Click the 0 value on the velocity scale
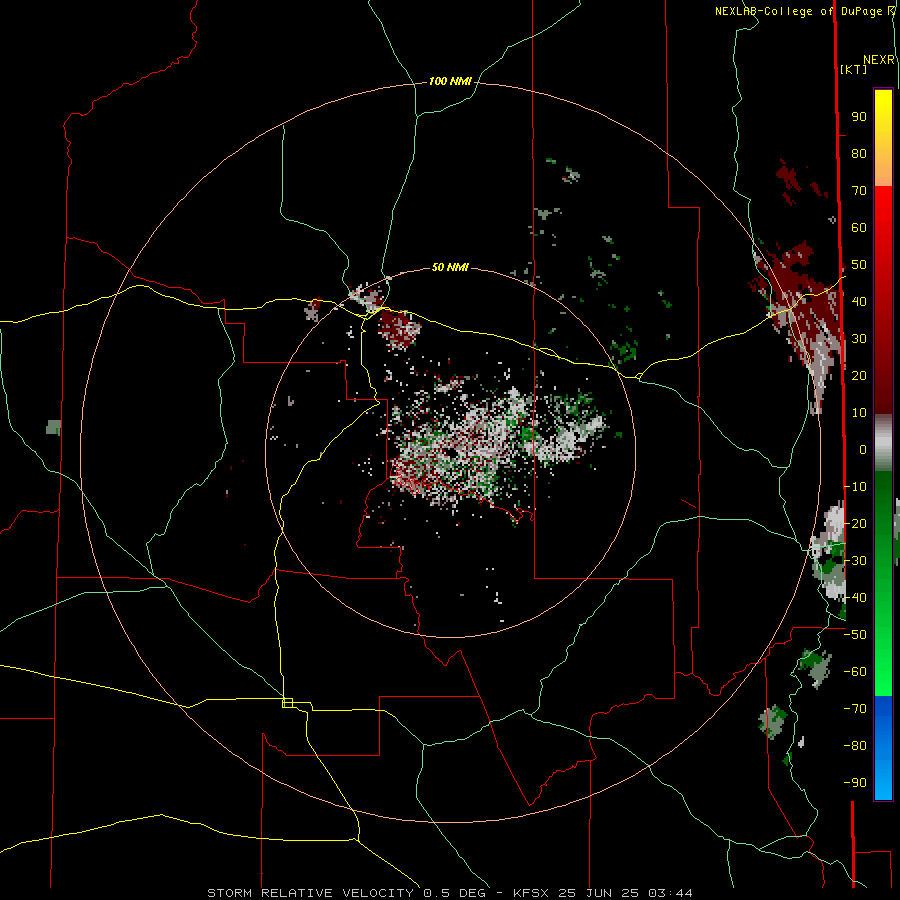Image resolution: width=900 pixels, height=900 pixels. pos(863,450)
